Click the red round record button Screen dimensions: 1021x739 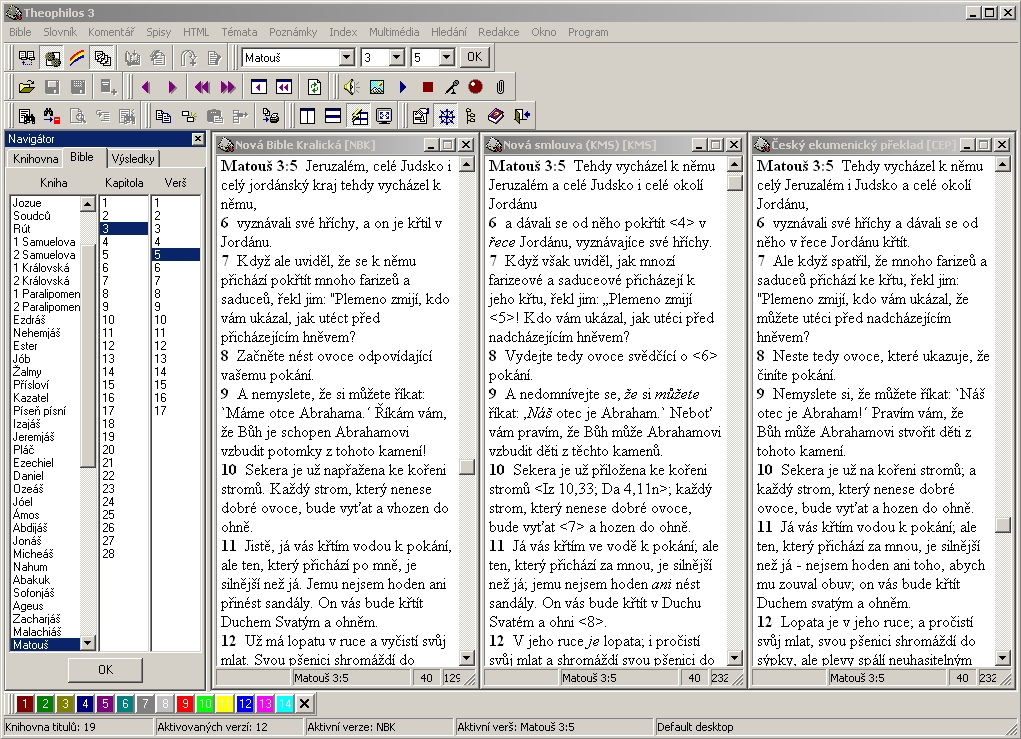coord(476,87)
